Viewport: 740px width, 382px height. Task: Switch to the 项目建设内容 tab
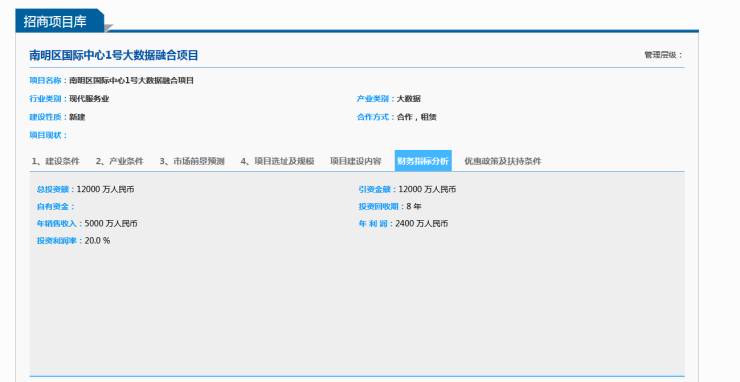tap(355, 161)
